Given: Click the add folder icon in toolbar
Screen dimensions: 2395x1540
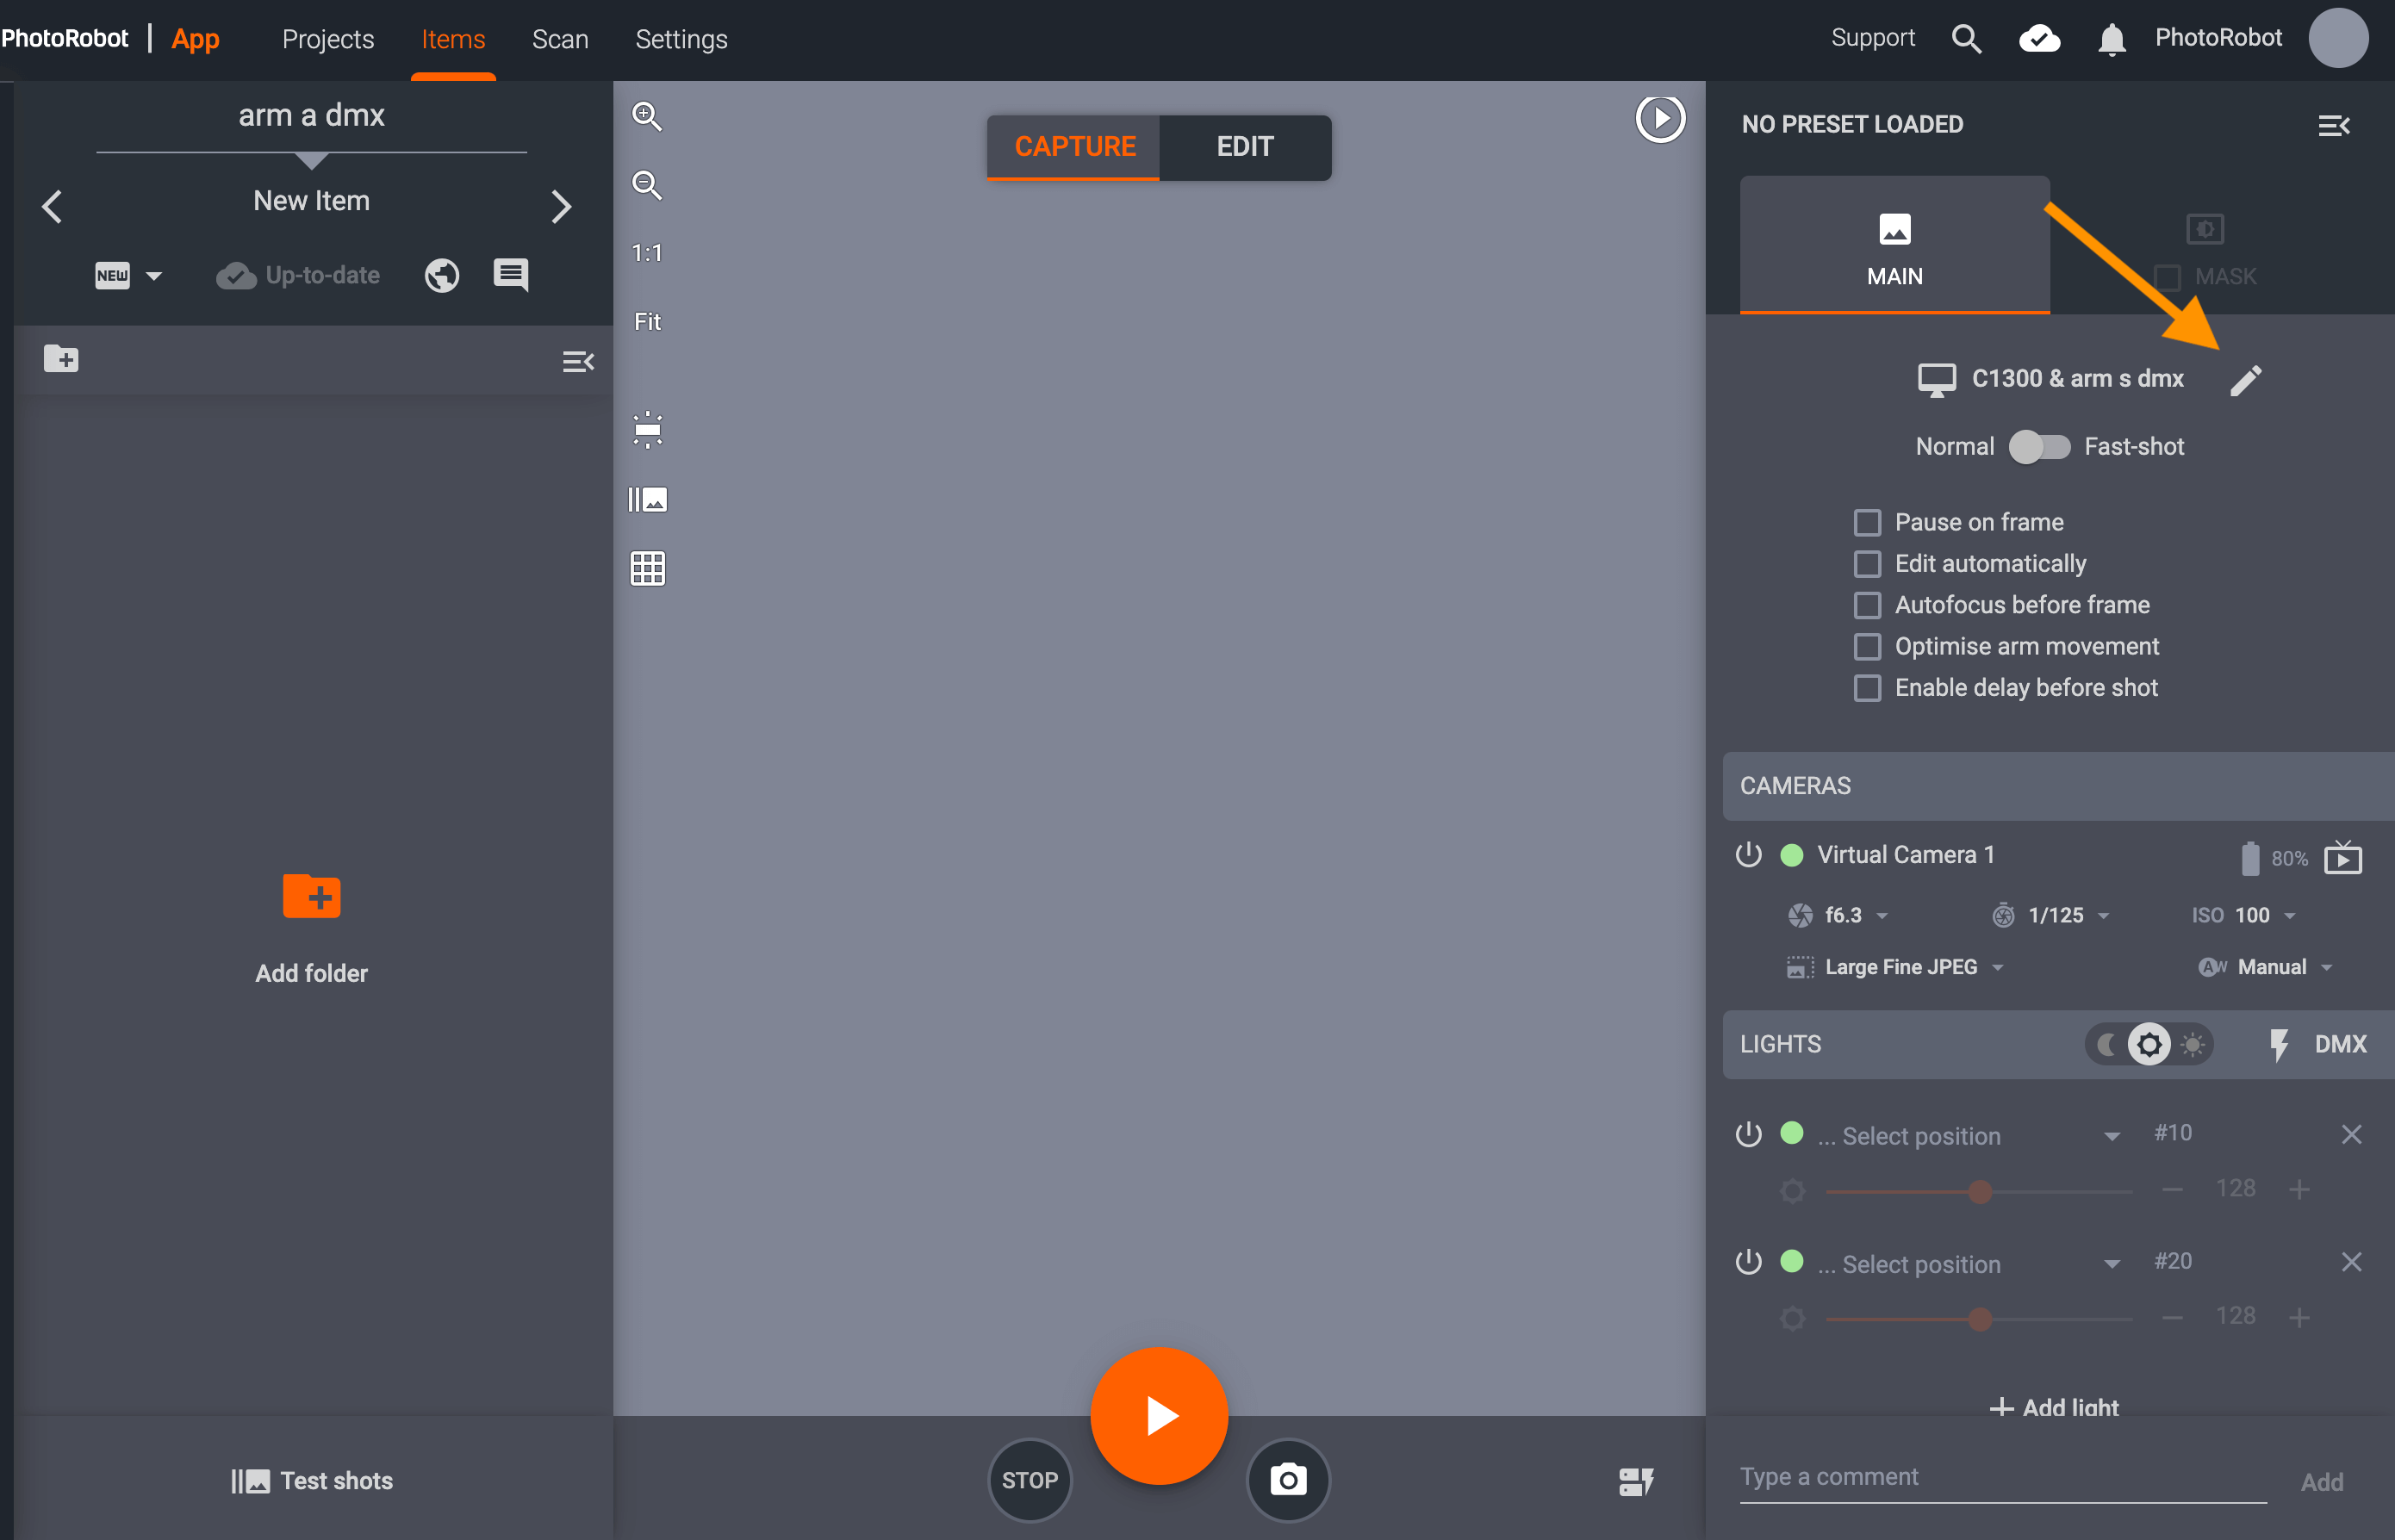Looking at the screenshot, I should pos(61,359).
